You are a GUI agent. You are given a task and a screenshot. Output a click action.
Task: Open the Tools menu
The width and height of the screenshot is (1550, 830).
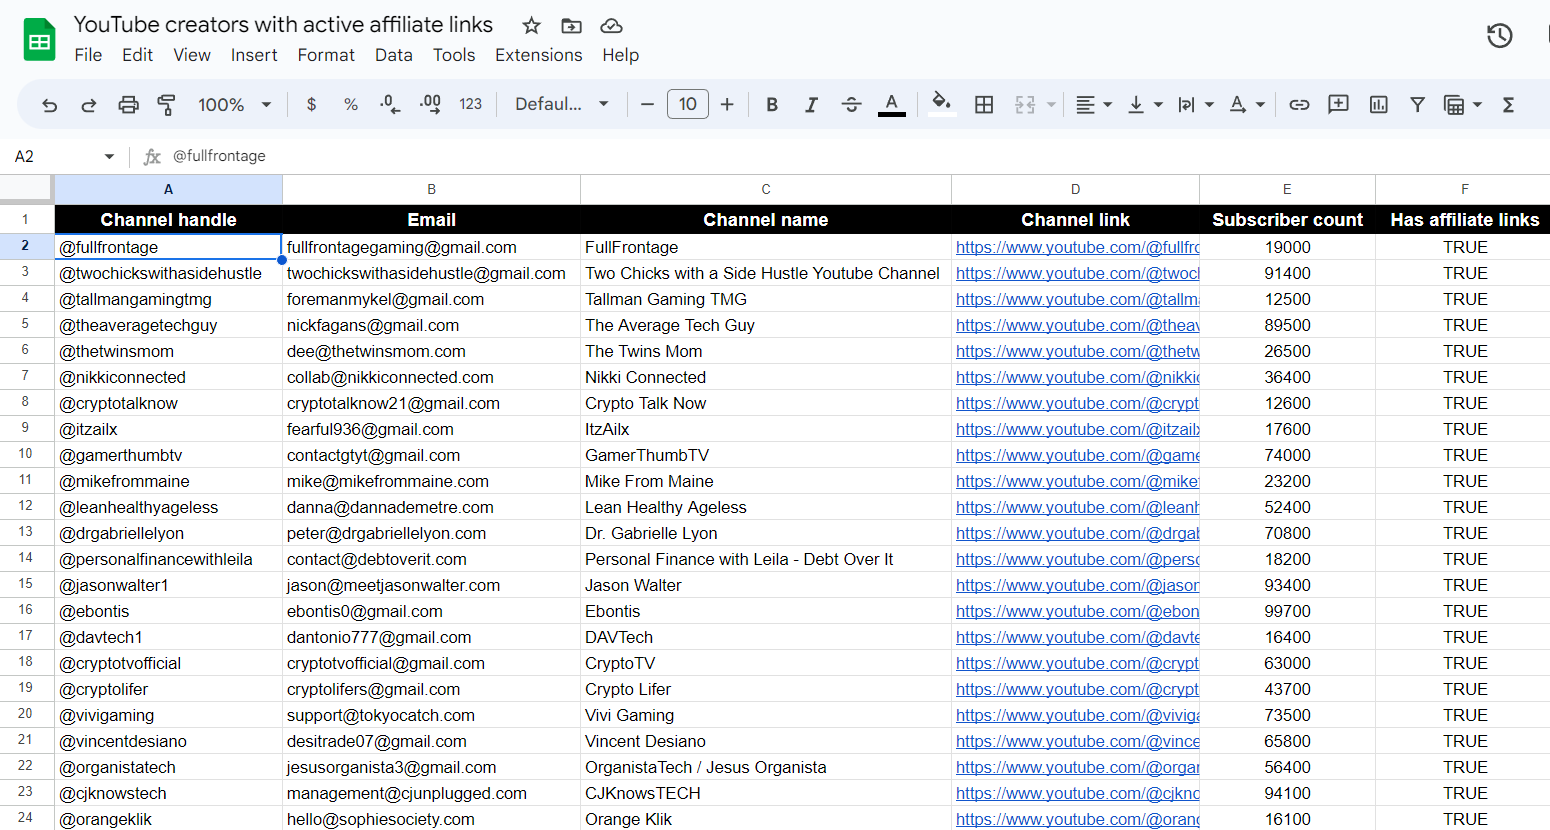tap(454, 55)
